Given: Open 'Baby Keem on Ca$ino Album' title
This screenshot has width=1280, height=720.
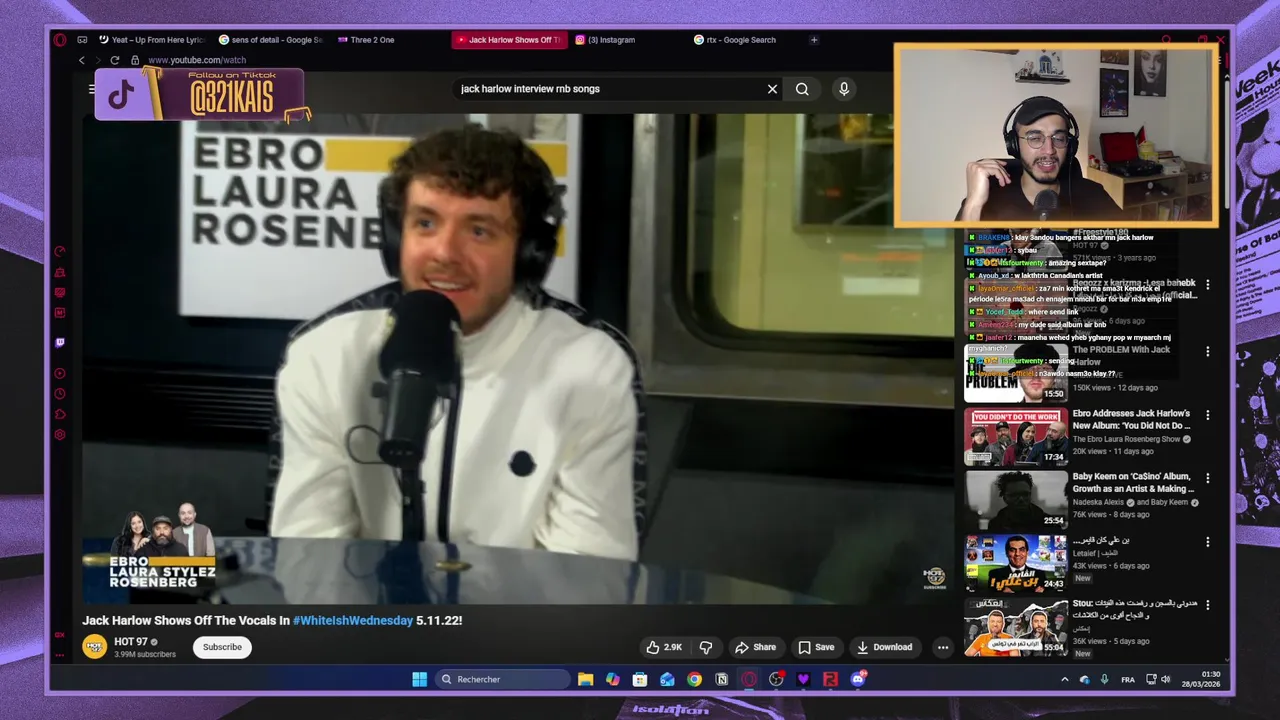Looking at the screenshot, I should coord(1133,482).
